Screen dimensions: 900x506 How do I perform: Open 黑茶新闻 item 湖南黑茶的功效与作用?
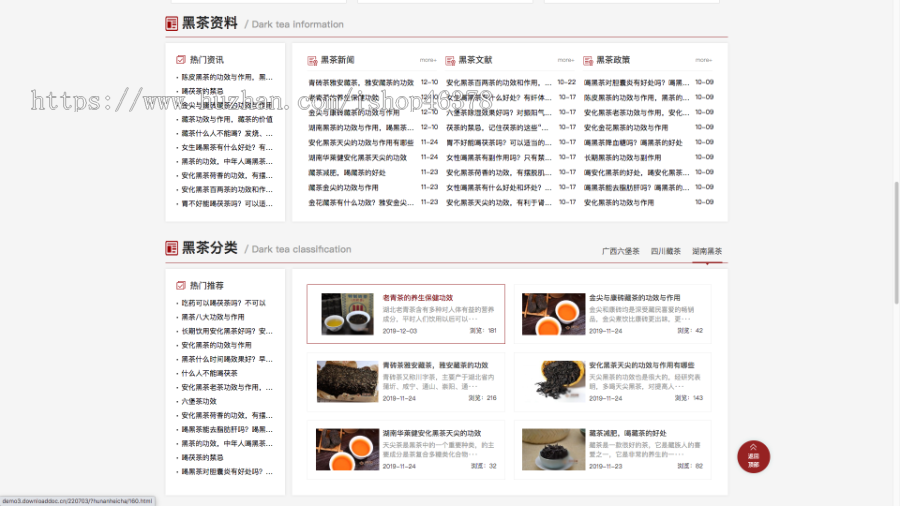pos(360,127)
